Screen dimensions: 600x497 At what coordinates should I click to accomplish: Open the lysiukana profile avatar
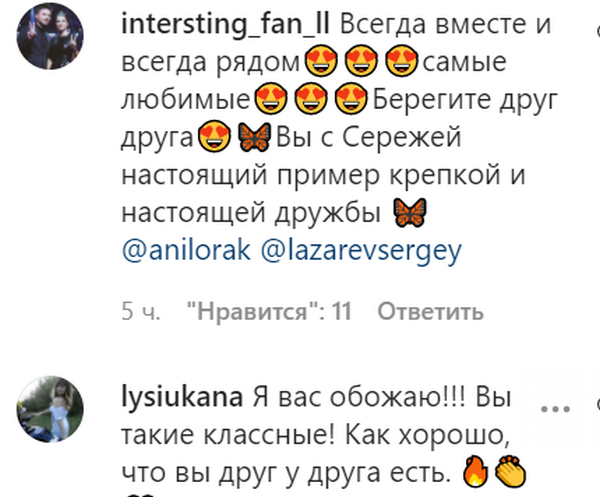50,409
